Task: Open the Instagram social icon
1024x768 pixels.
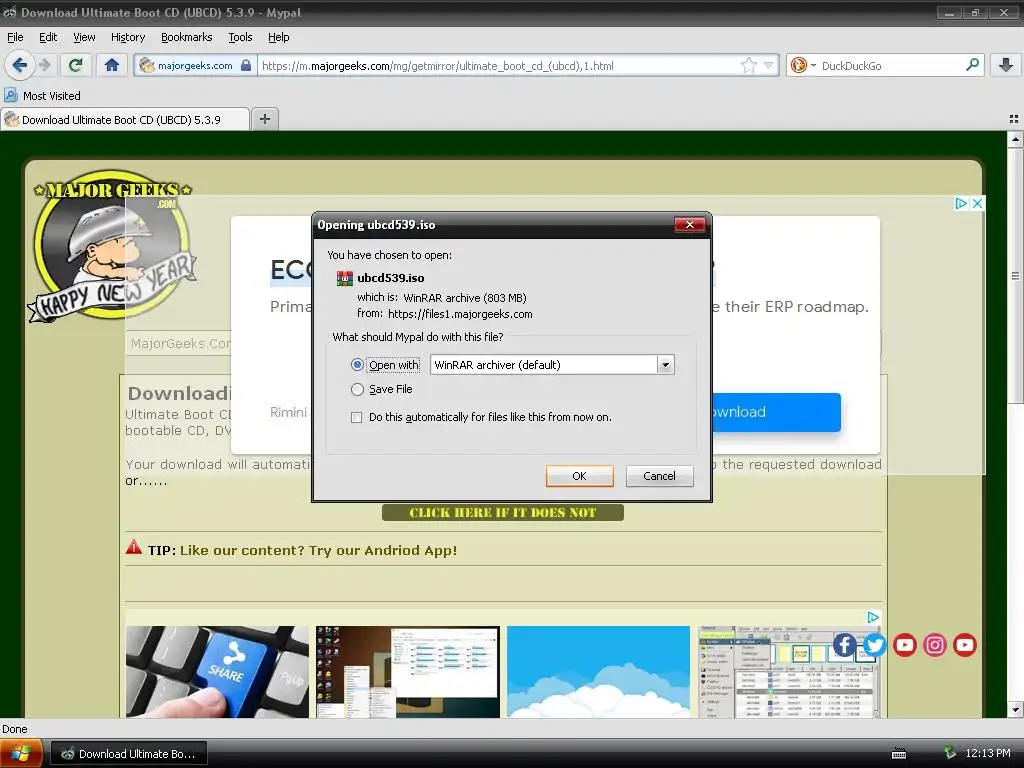Action: tap(935, 645)
